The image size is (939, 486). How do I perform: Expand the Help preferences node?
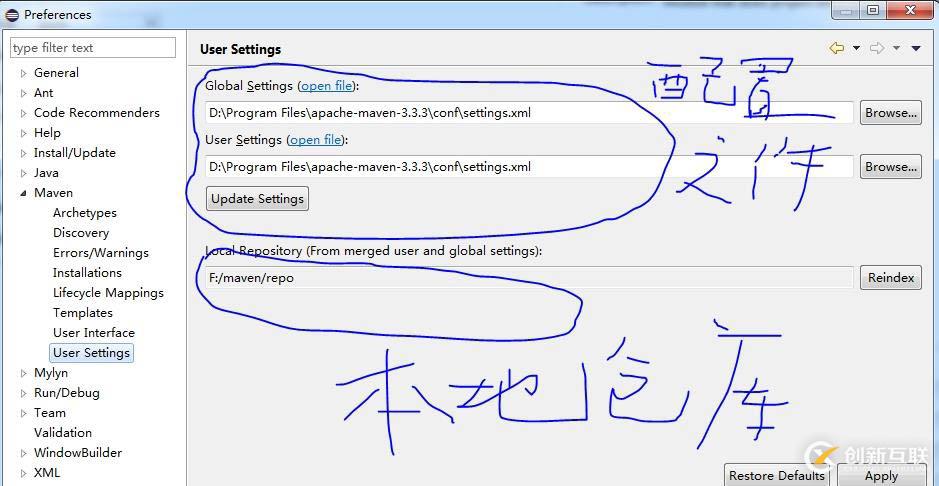(23, 133)
